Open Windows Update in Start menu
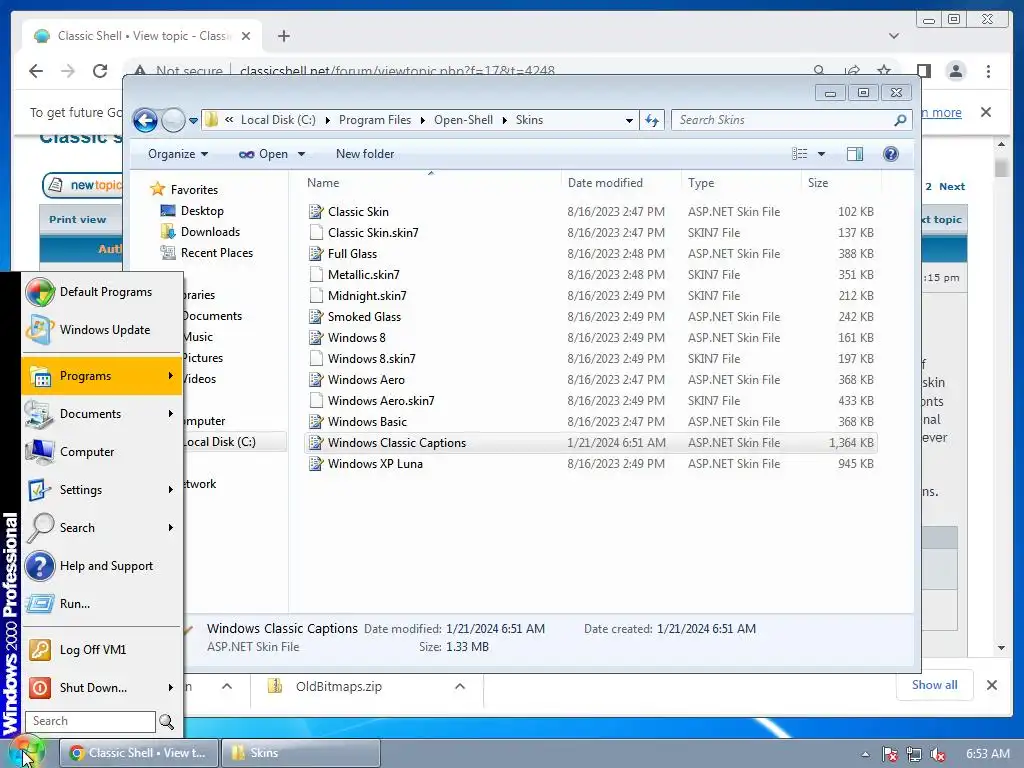 pos(102,330)
